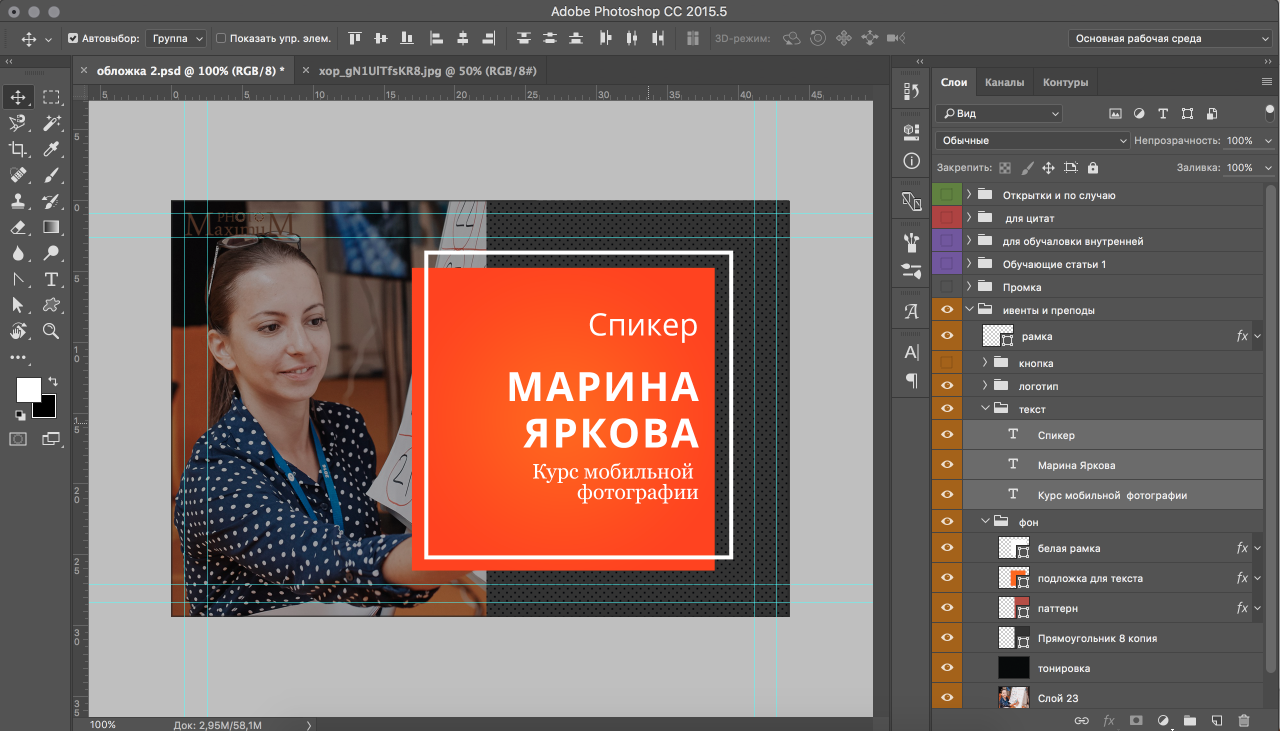Click the foreground color swatch
Image resolution: width=1280 pixels, height=731 pixels.
(29, 390)
